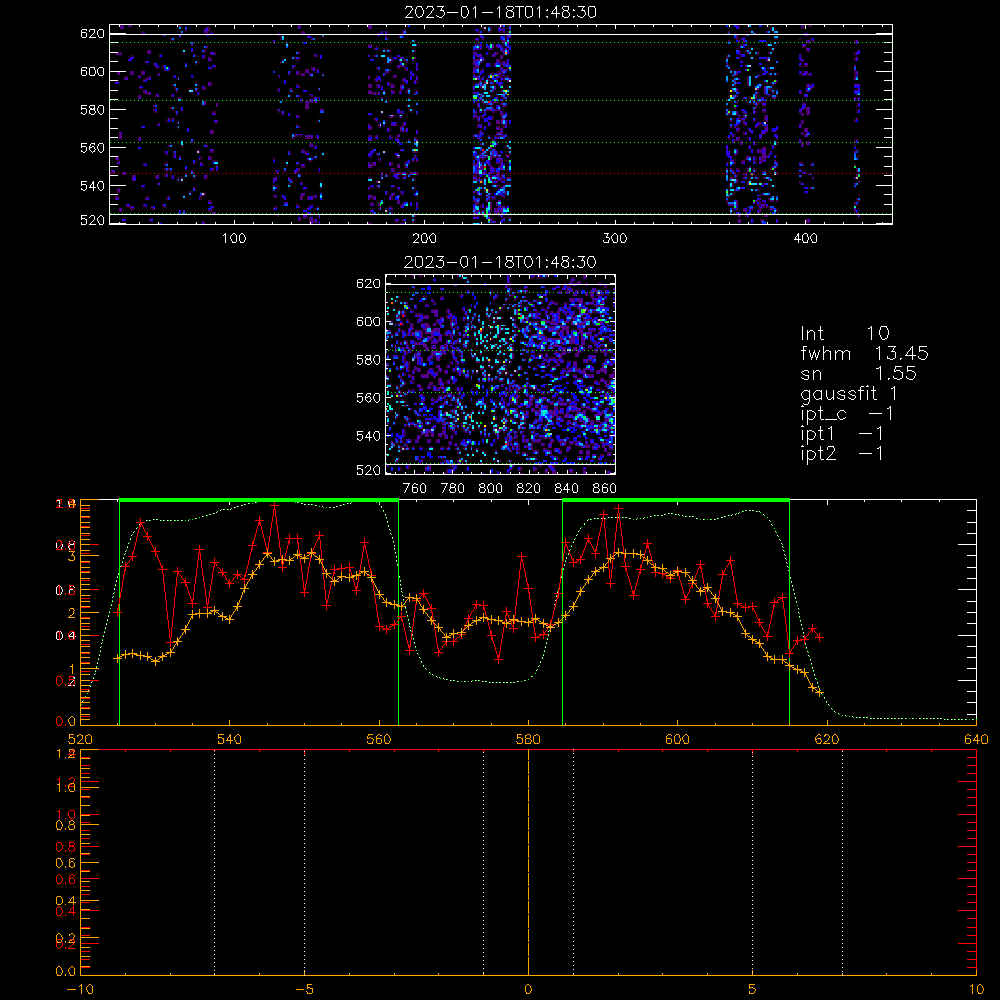The width and height of the screenshot is (1000, 1000).
Task: Click the orange x-axis label 600 of the profile plot
Action: pyautogui.click(x=677, y=739)
